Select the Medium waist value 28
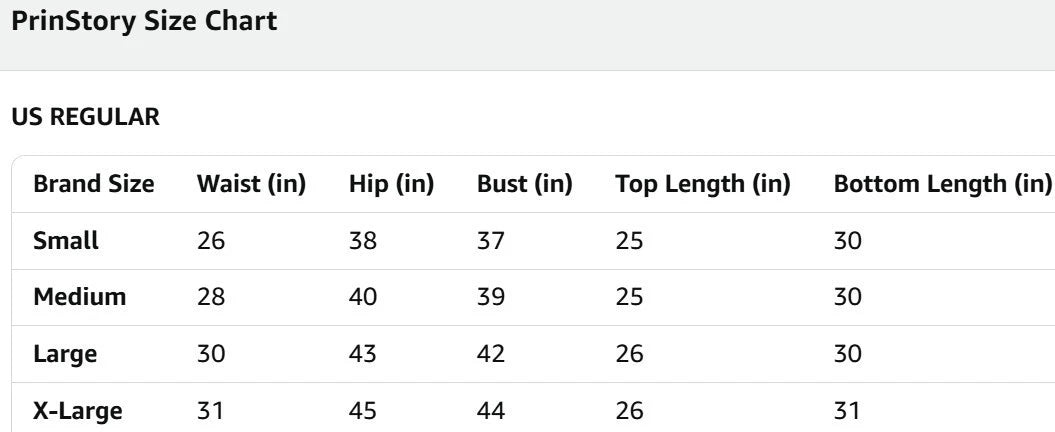Viewport: 1055px width, 432px height. [211, 298]
